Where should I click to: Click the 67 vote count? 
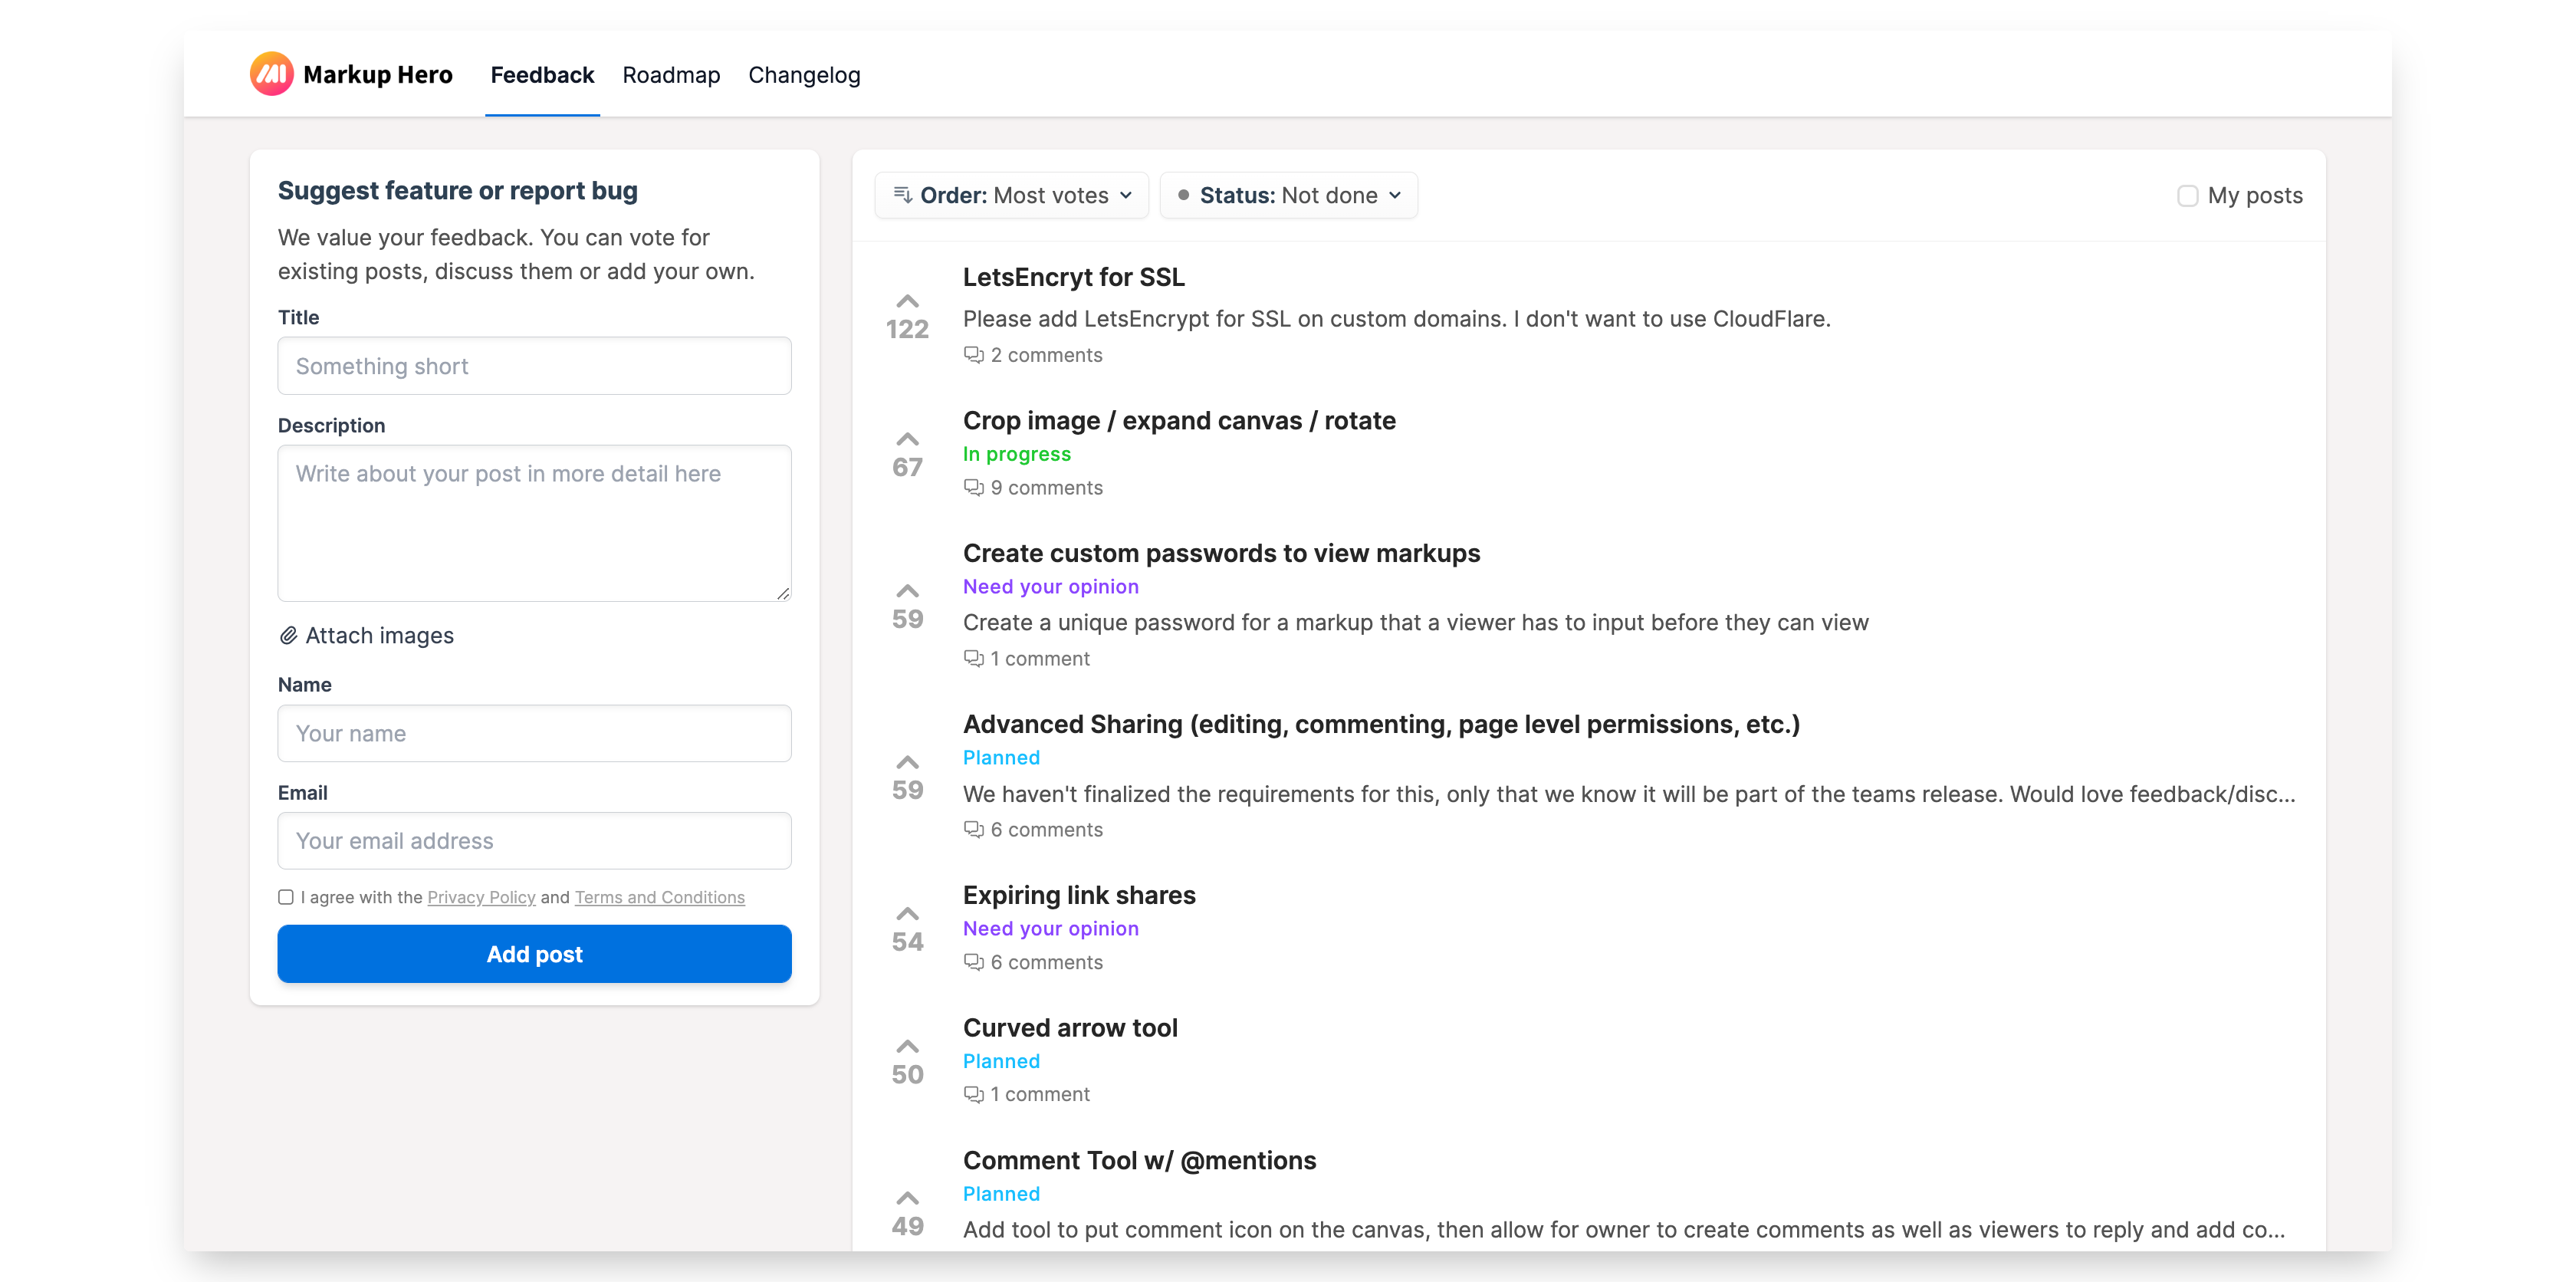pyautogui.click(x=907, y=467)
